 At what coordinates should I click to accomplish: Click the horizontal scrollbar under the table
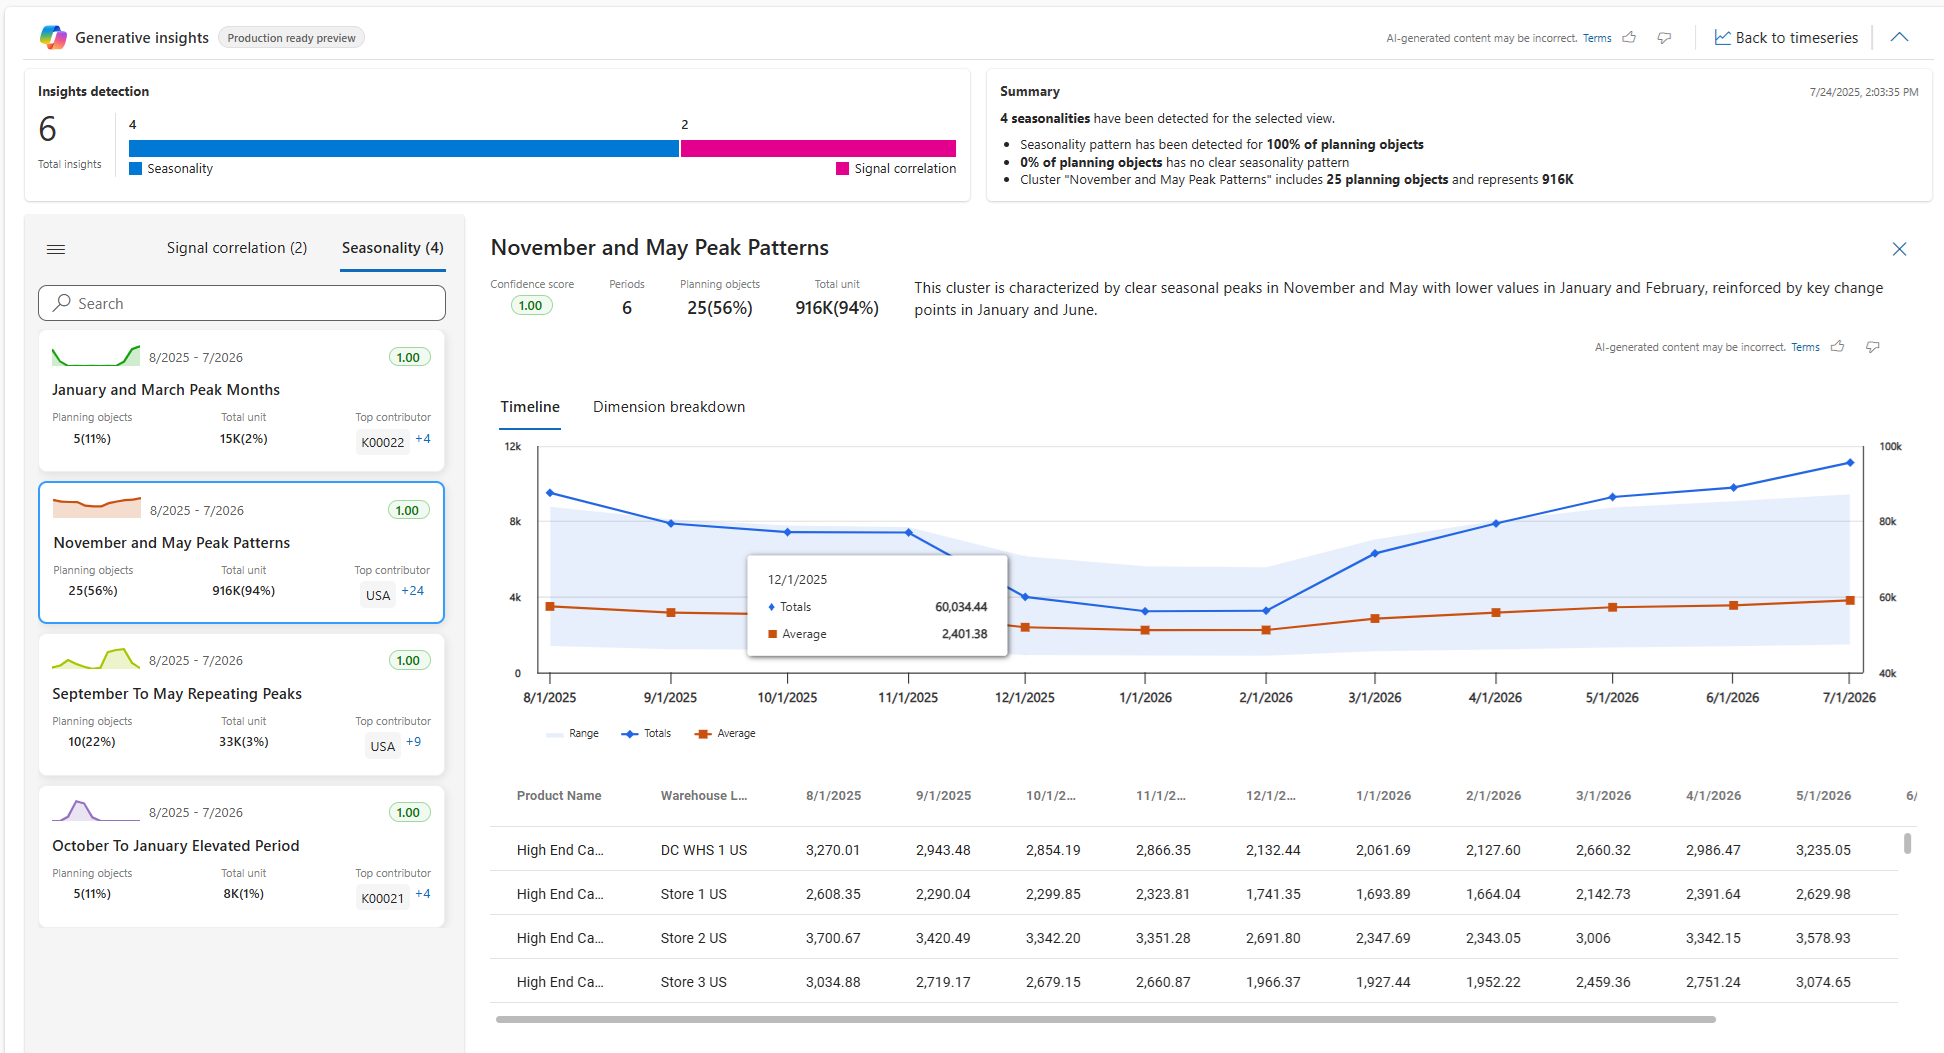(1105, 1019)
